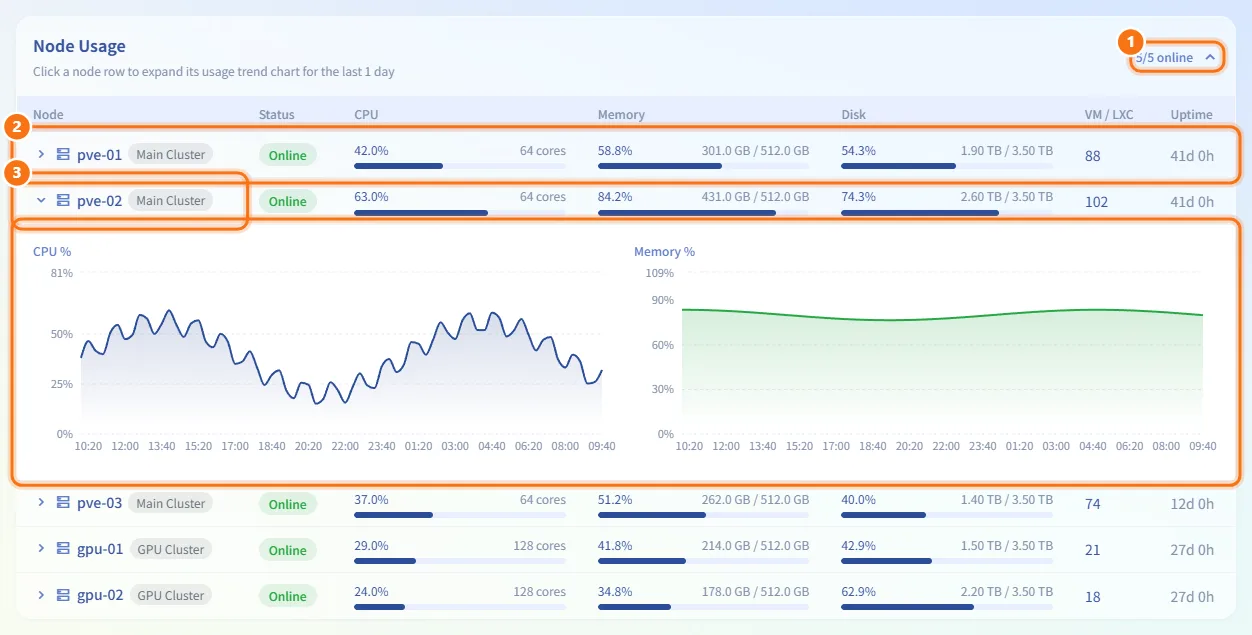
Task: Click the Main Cluster tag on pve-01
Action: coord(170,155)
